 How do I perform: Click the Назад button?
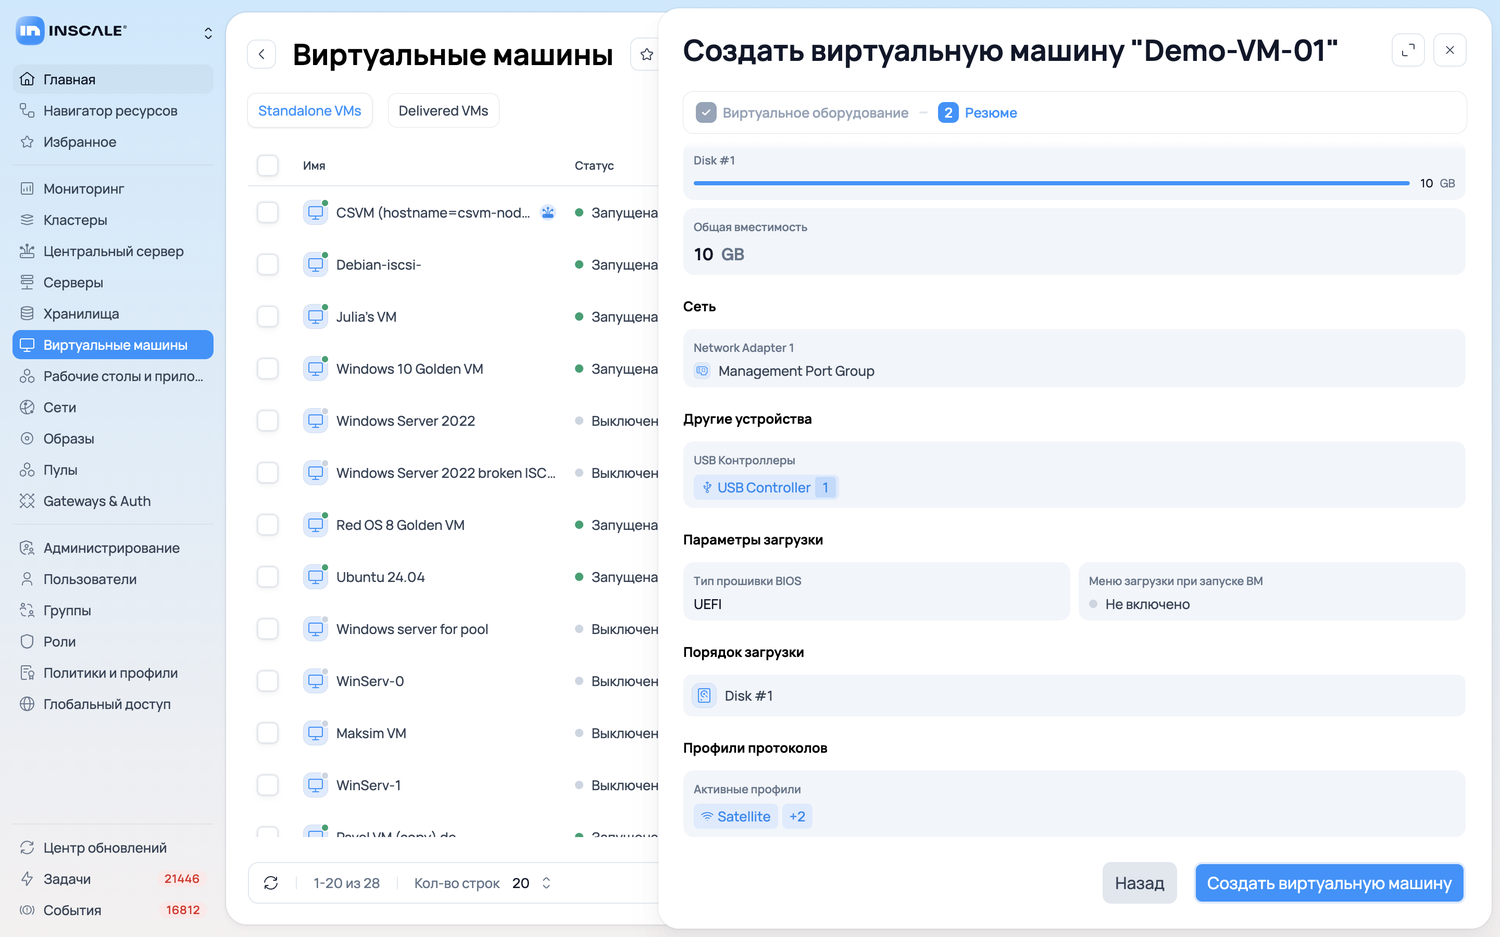1140,883
